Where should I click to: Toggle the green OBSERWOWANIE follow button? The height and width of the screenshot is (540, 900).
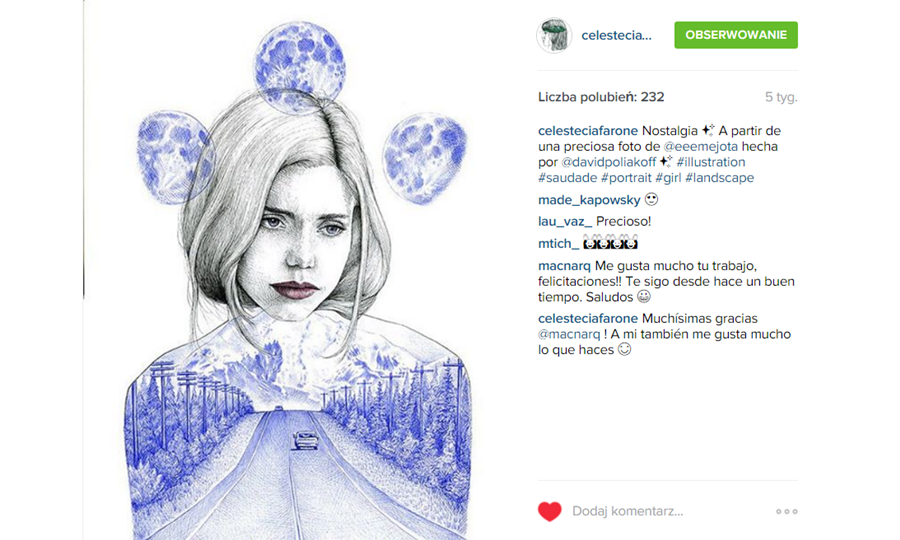click(x=736, y=35)
